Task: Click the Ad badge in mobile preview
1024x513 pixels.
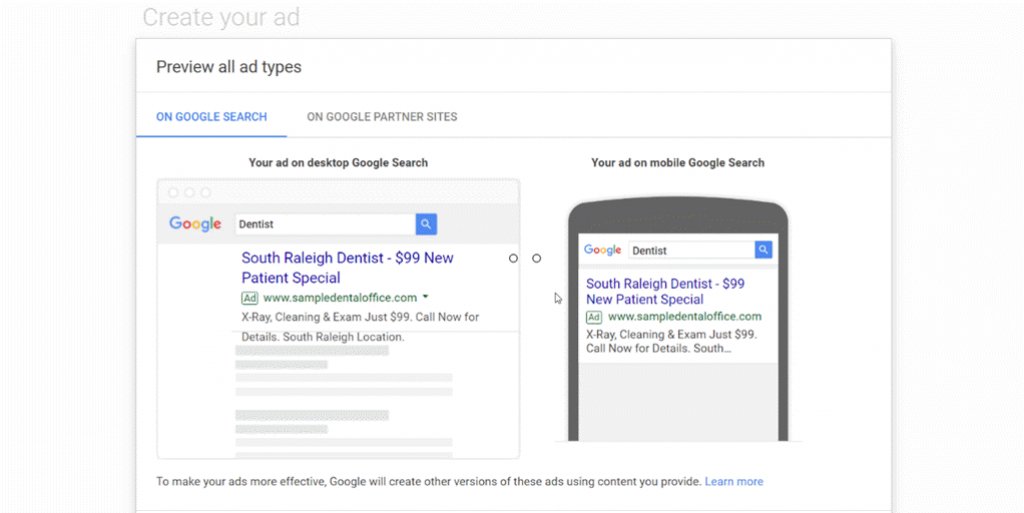Action: coord(594,317)
